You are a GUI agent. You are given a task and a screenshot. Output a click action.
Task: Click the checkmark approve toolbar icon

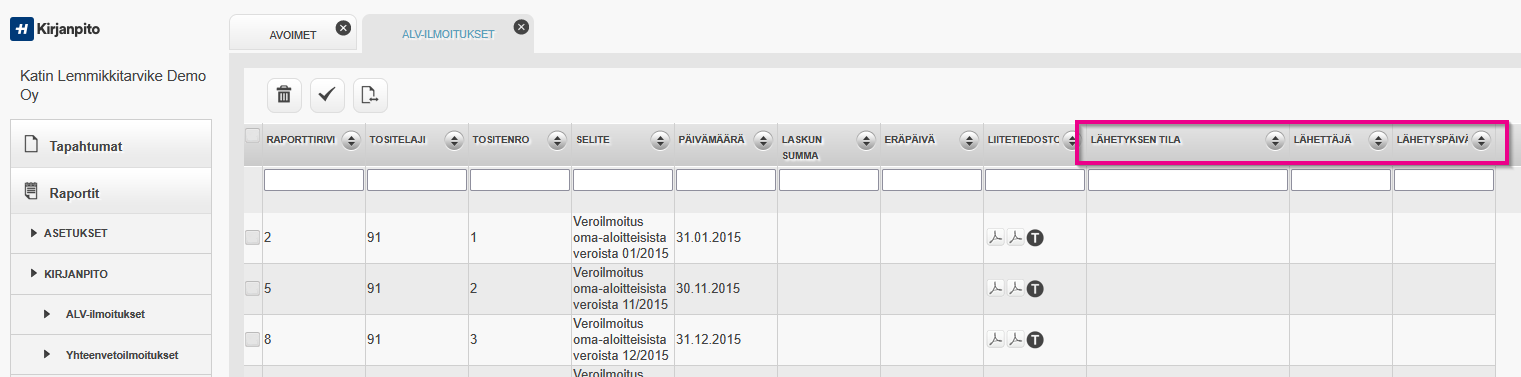click(327, 94)
